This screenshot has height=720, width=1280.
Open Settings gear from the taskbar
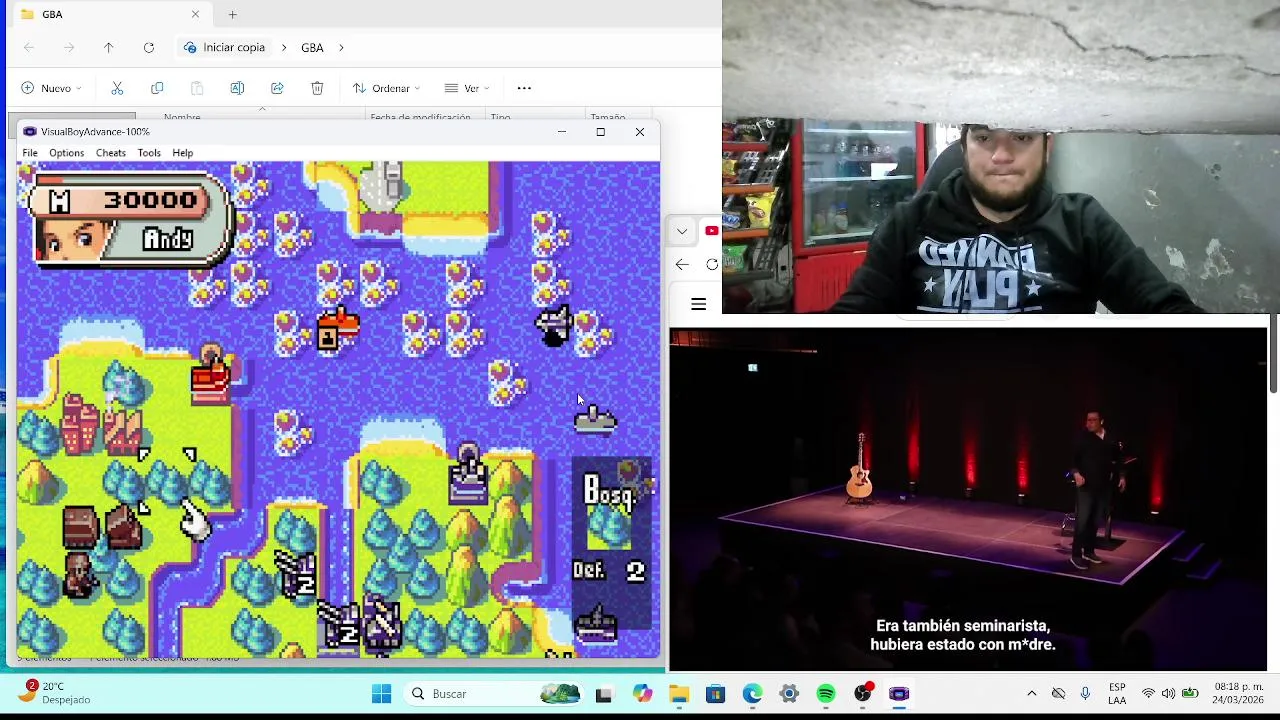click(x=789, y=694)
